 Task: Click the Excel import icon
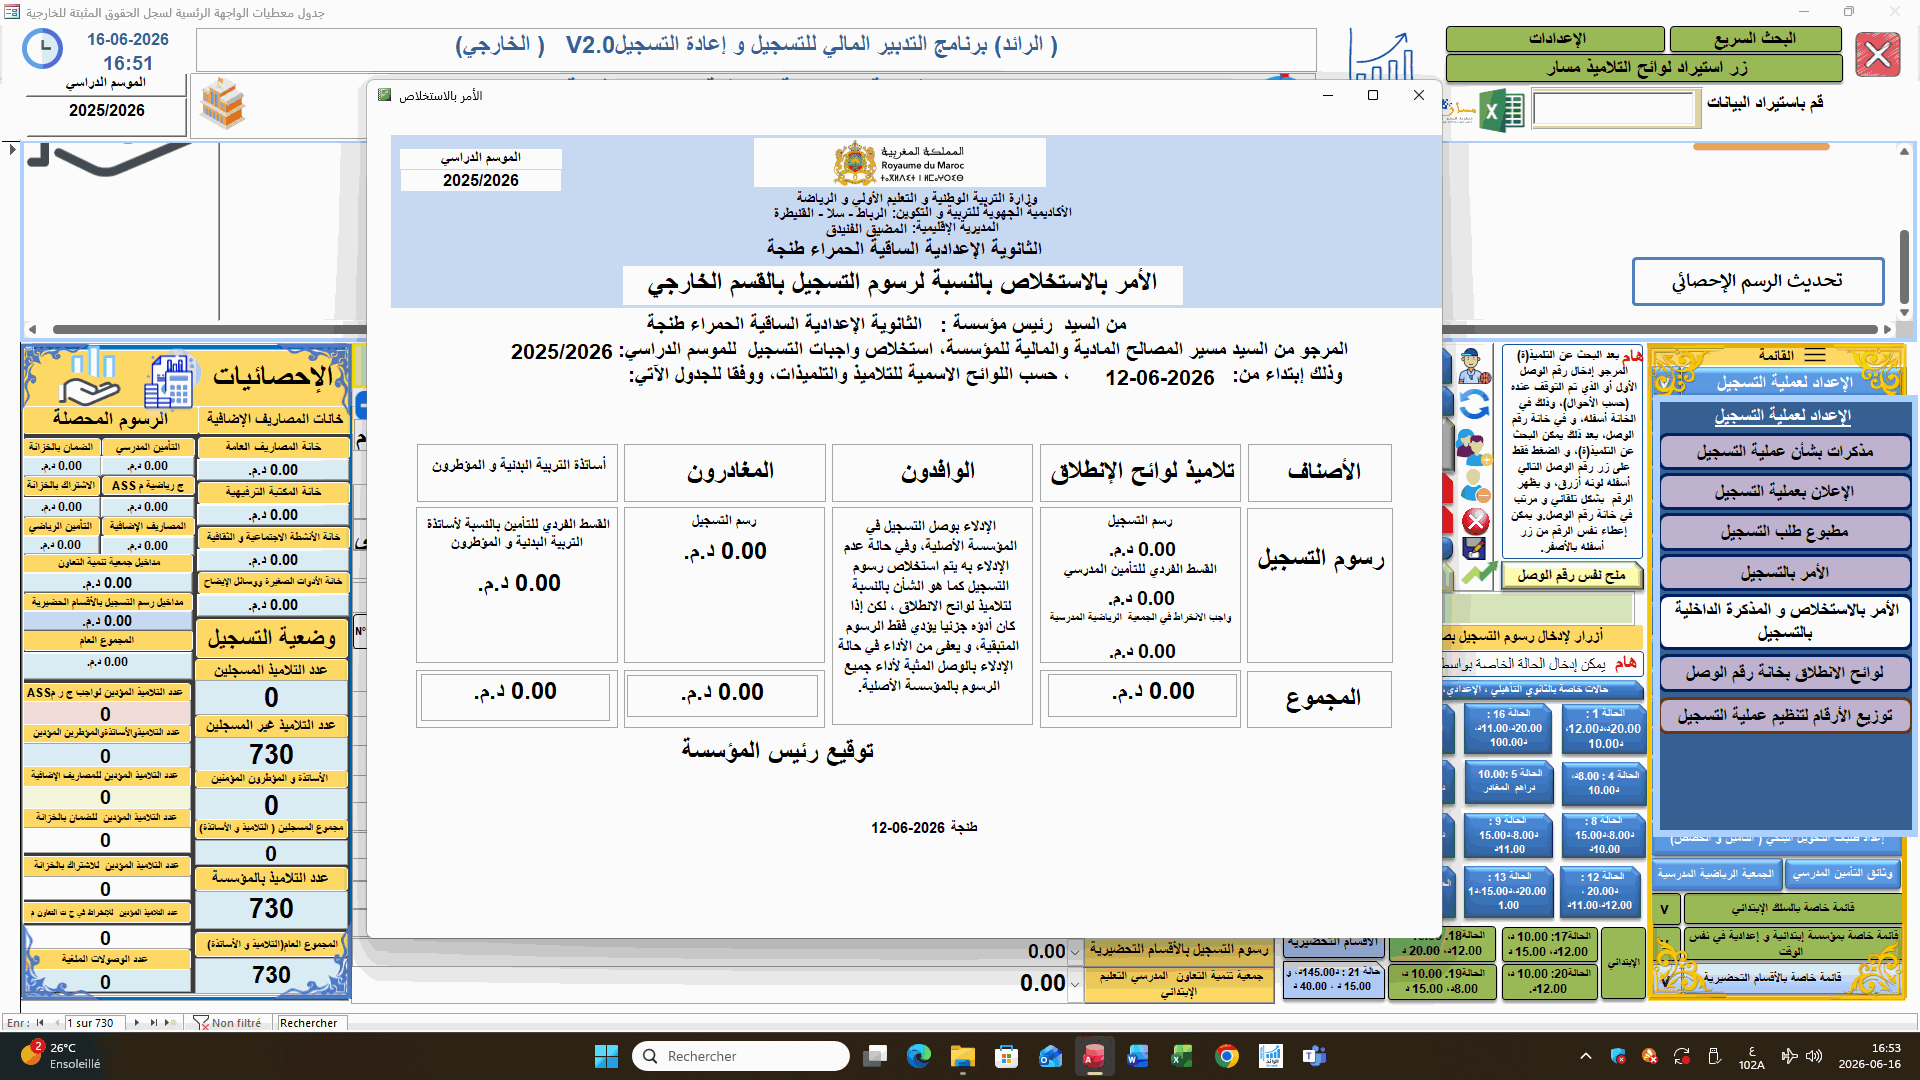[1502, 111]
